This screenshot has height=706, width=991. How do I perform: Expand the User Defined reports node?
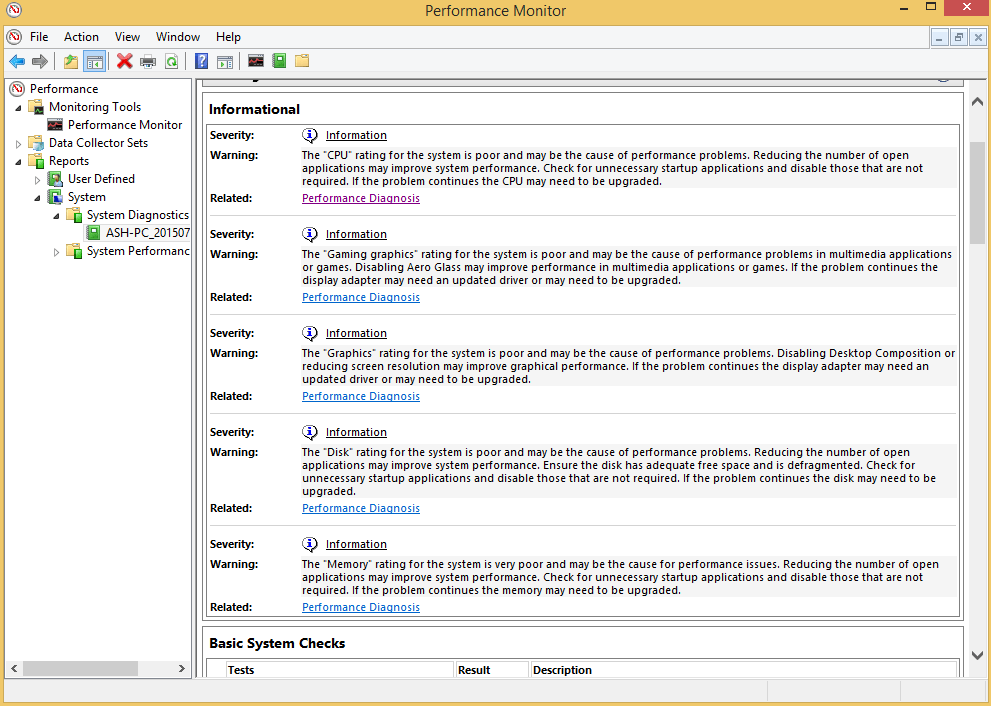tap(38, 179)
